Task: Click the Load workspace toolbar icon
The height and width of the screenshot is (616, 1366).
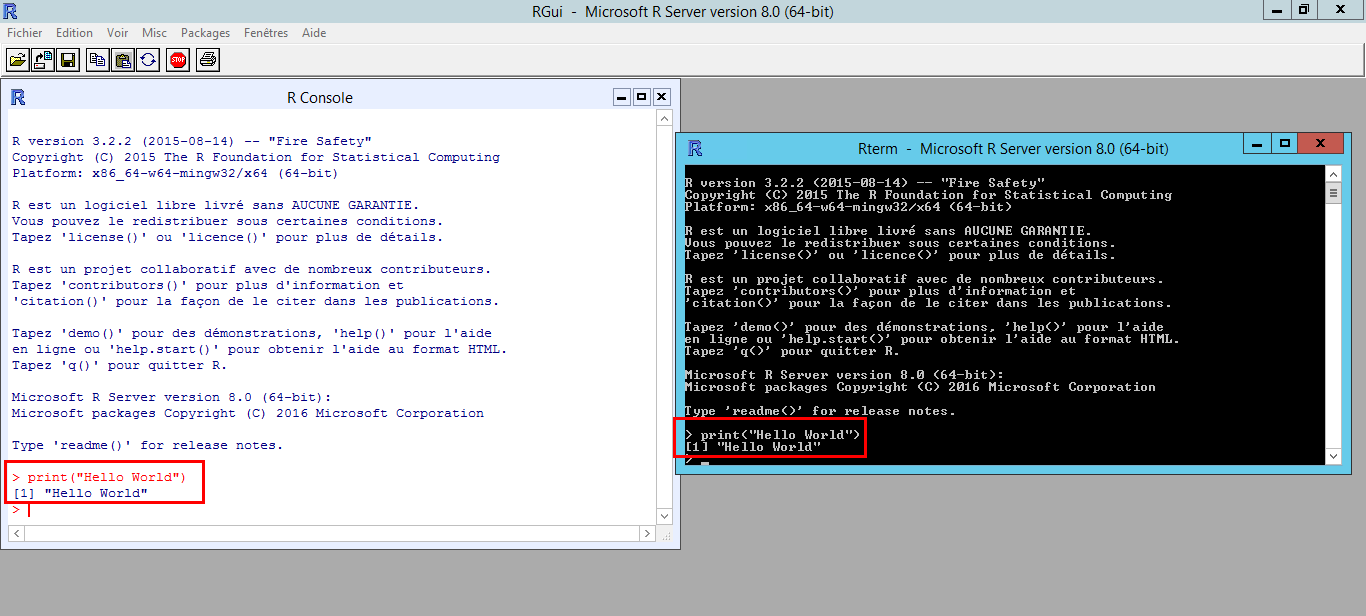Action: 43,60
